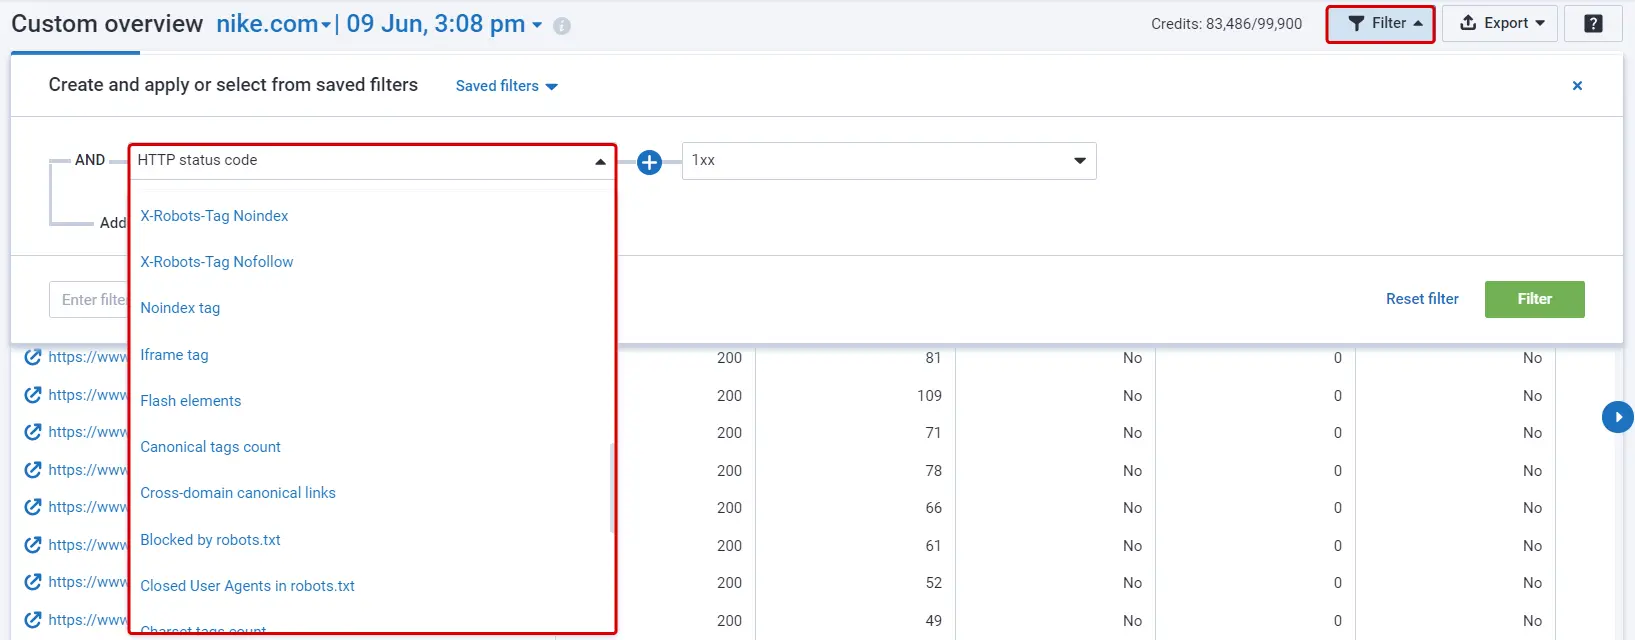This screenshot has width=1635, height=640.
Task: Select Flash elements option
Action: [x=190, y=401]
